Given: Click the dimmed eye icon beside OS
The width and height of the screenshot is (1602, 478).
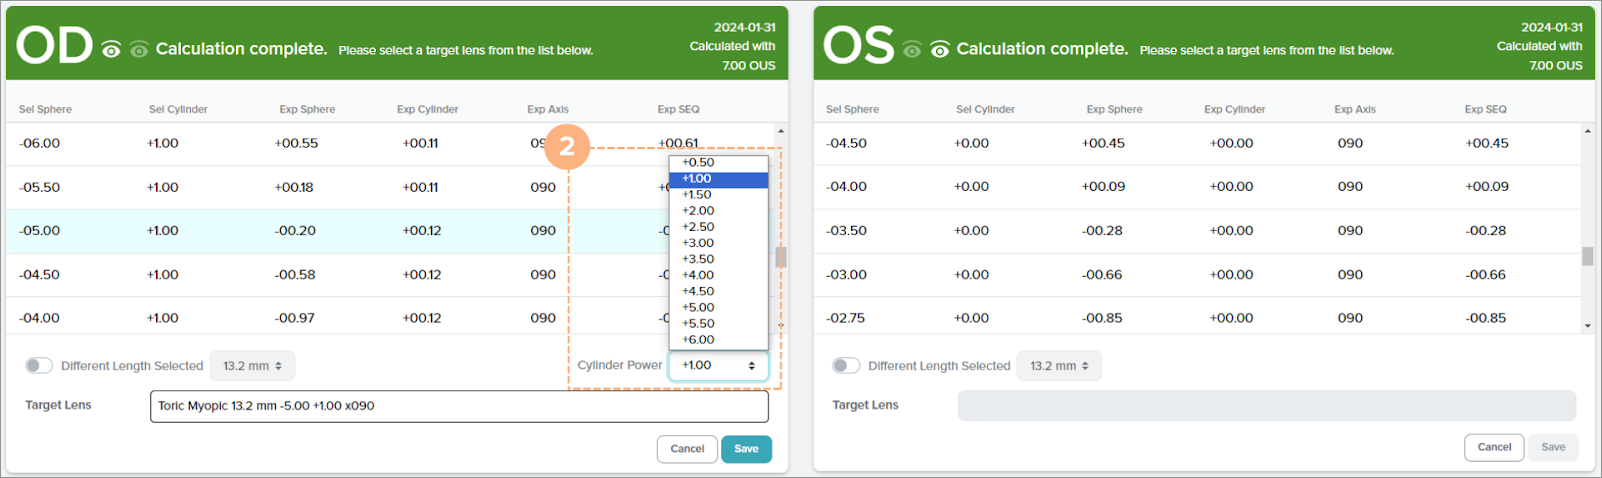Looking at the screenshot, I should point(912,50).
